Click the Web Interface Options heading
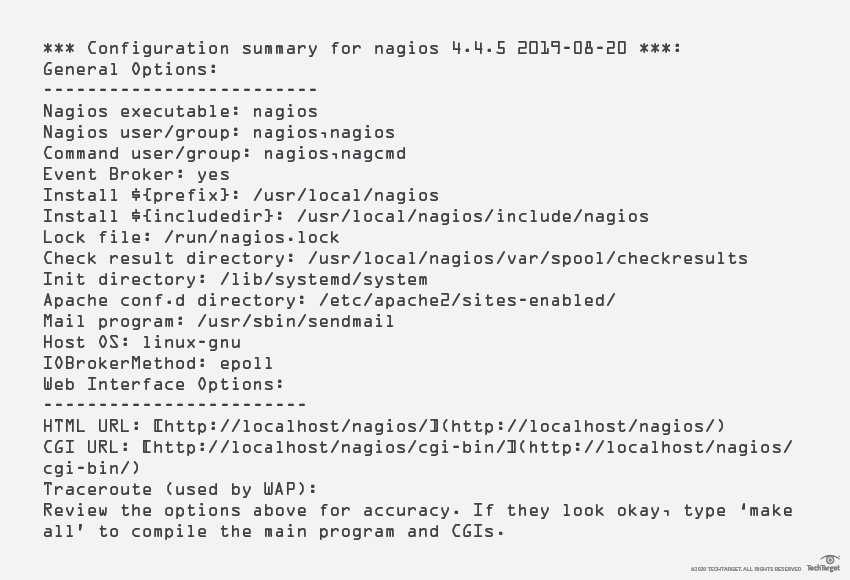The width and height of the screenshot is (850, 580). point(163,384)
